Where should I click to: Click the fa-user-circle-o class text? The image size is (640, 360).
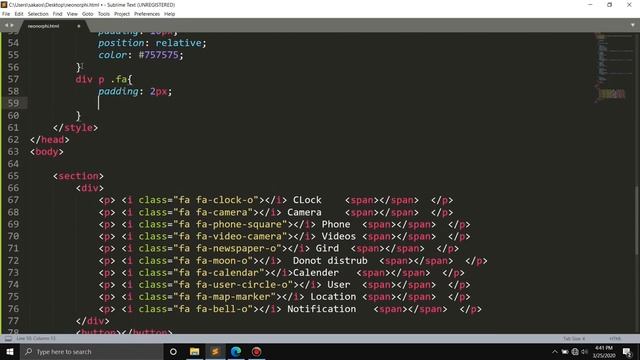(x=242, y=284)
